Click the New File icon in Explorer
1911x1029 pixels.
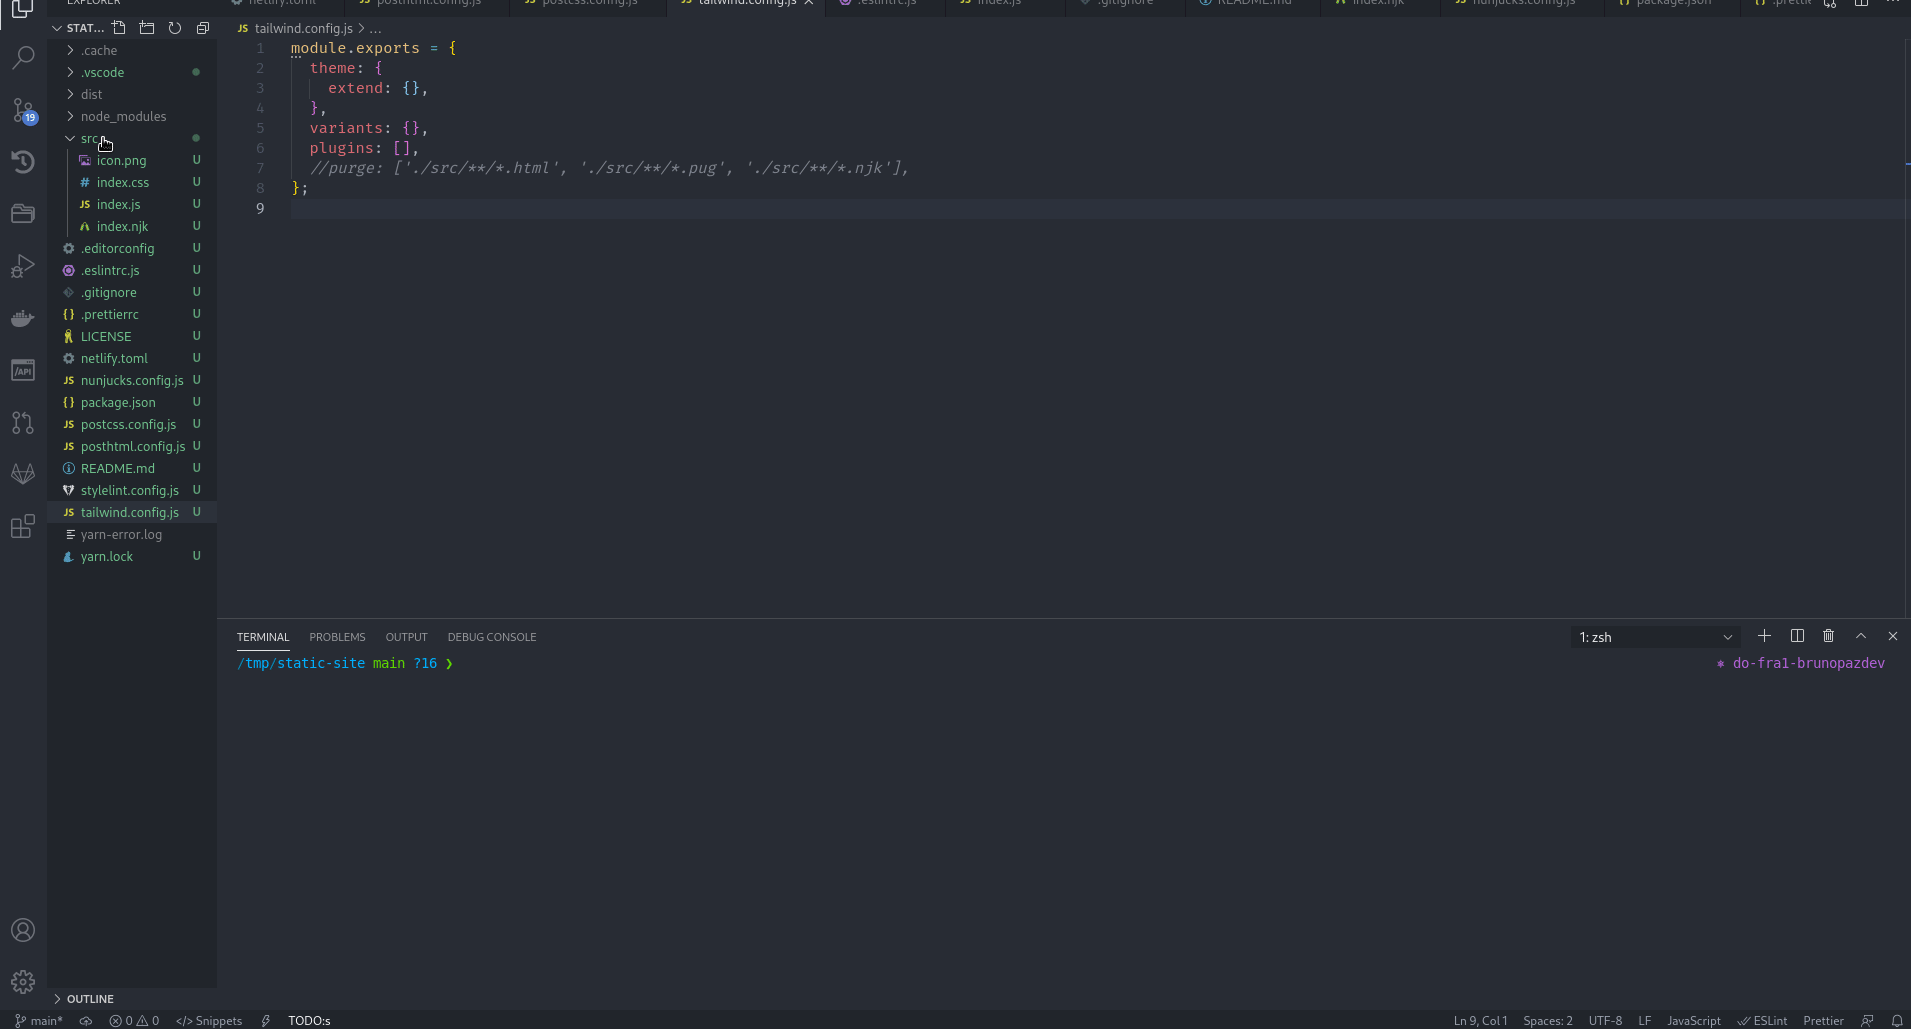coord(119,27)
